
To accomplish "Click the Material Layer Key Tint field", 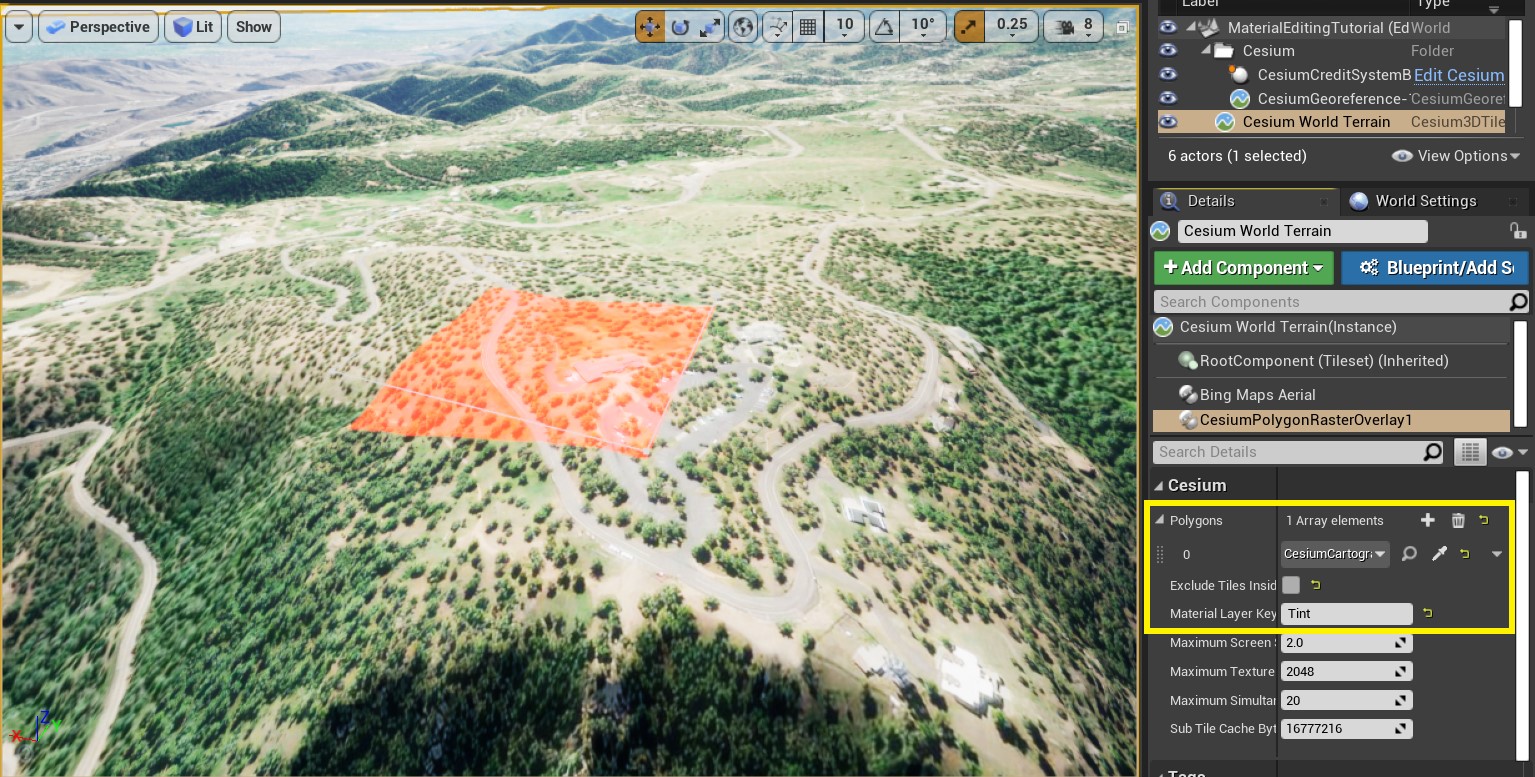I will point(1346,614).
